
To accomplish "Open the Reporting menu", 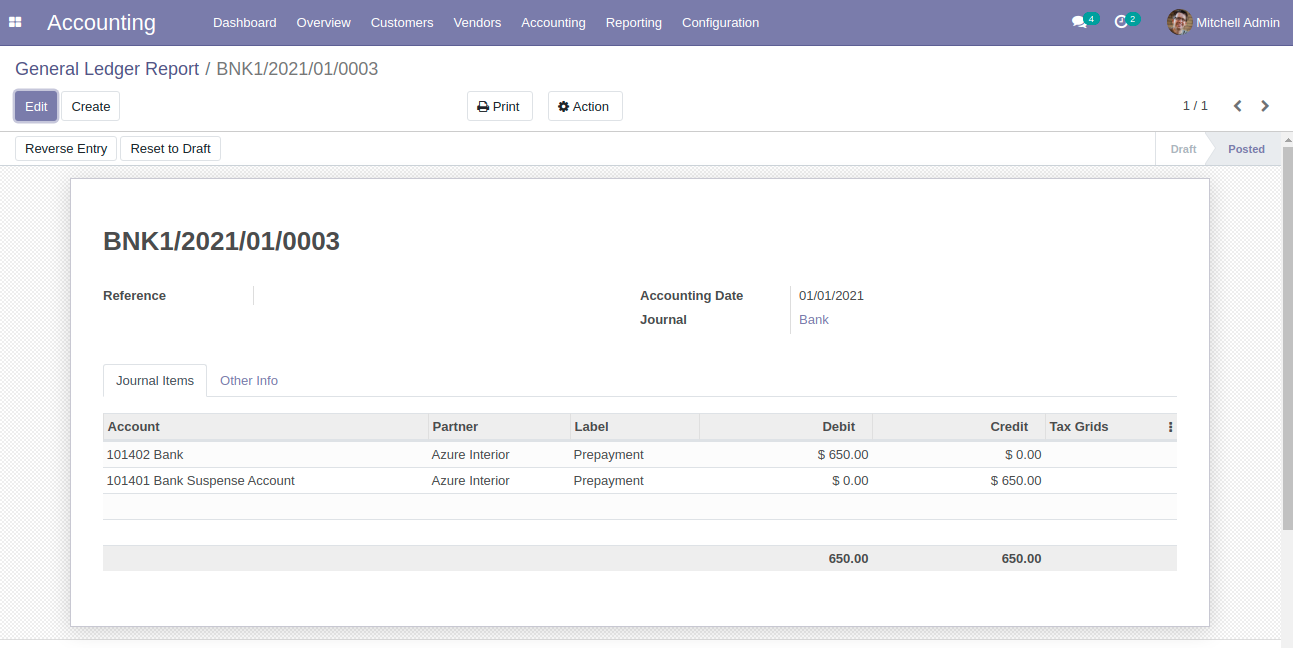I will (633, 22).
